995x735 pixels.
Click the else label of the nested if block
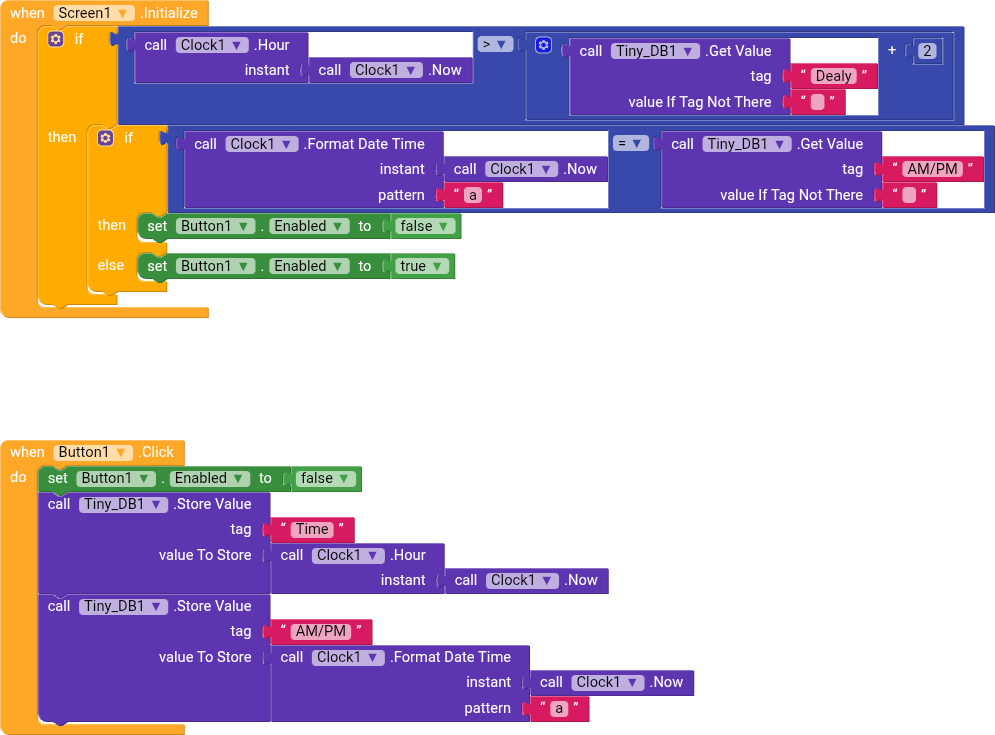pos(110,265)
